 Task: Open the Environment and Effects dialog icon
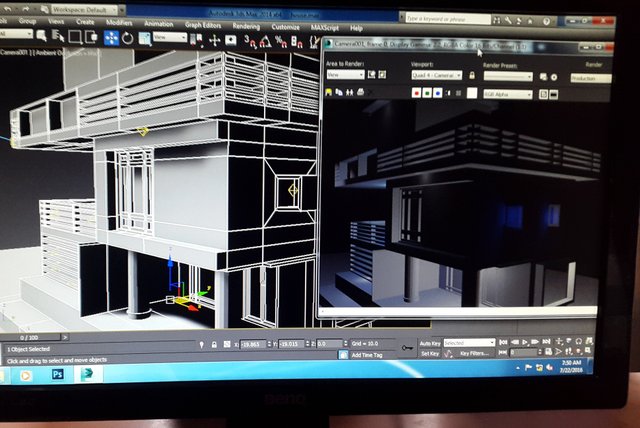554,77
